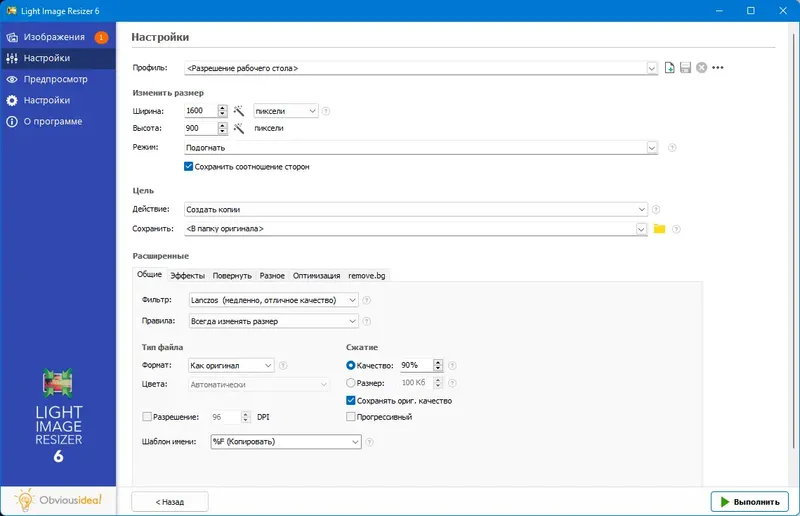800x516 pixels.
Task: Click the Качество 90% input field
Action: click(x=416, y=365)
